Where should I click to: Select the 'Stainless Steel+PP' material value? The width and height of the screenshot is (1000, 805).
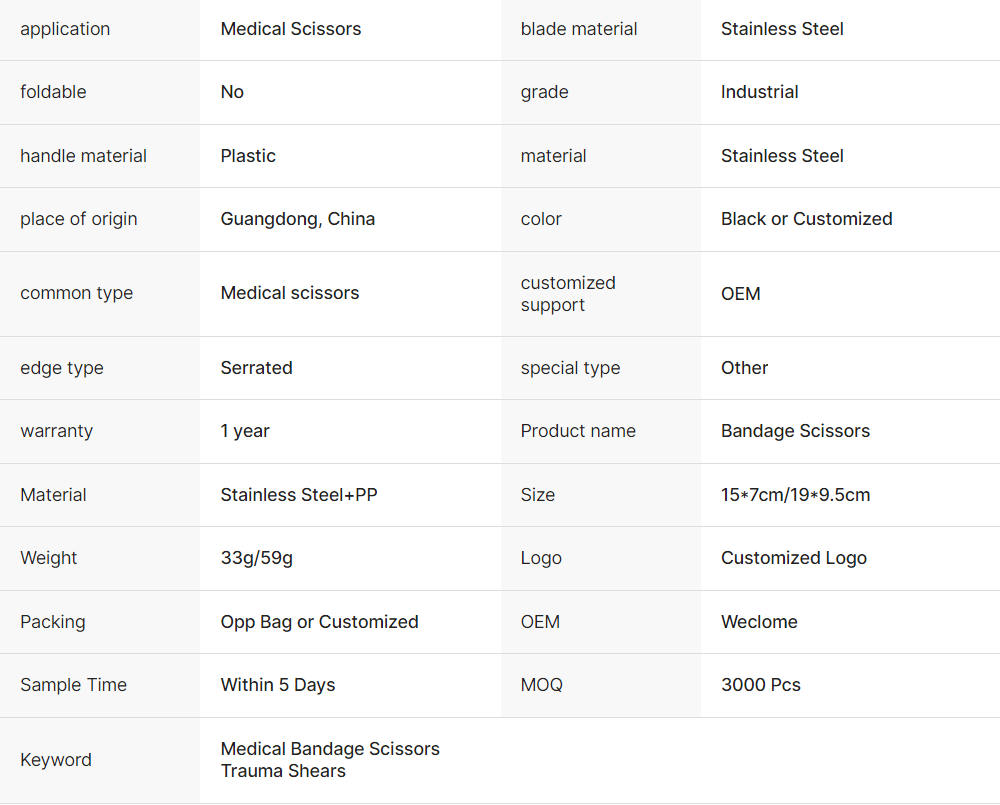[x=299, y=495]
